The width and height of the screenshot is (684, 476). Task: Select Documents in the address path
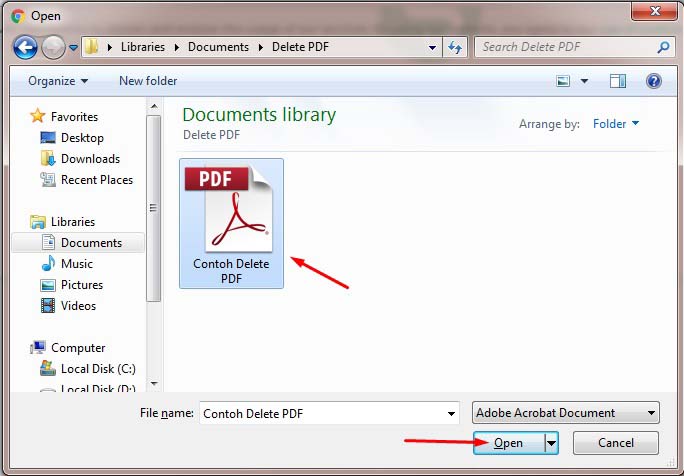[218, 47]
